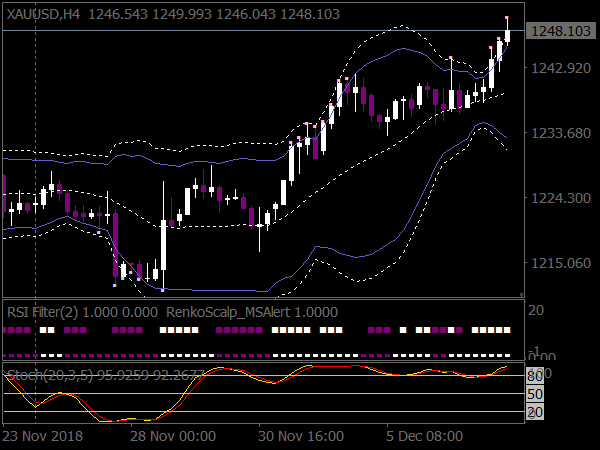Click the 23 Nov 2018 date label
The width and height of the screenshot is (600, 450).
click(42, 436)
